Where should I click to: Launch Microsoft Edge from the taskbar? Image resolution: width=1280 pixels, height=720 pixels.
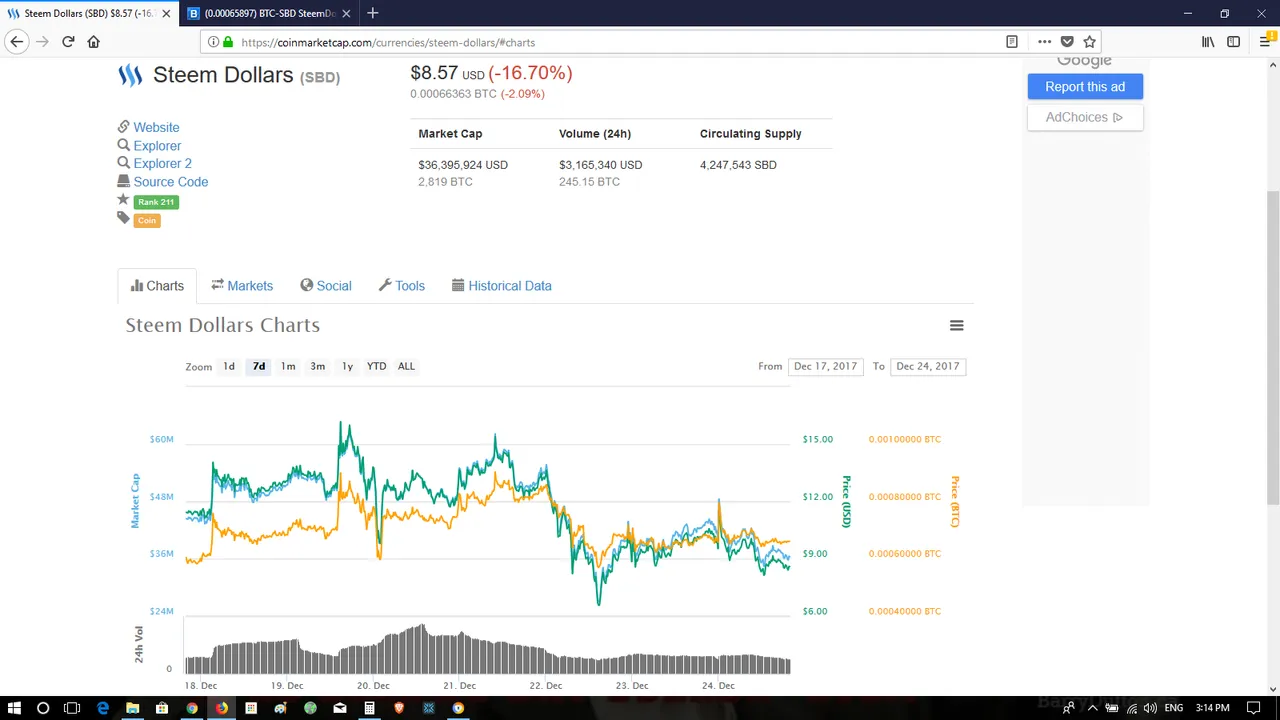(x=102, y=708)
